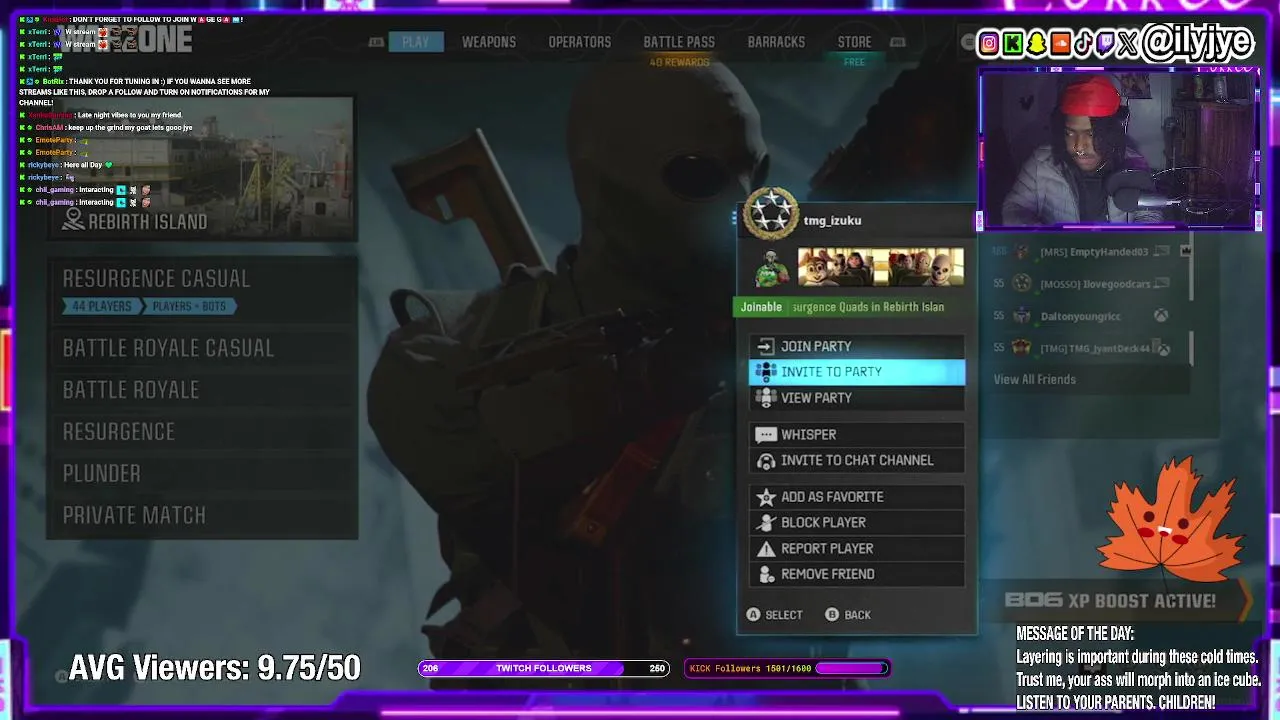Viewport: 1280px width, 720px height.
Task: Select Add as Favorite
Action: coord(857,497)
